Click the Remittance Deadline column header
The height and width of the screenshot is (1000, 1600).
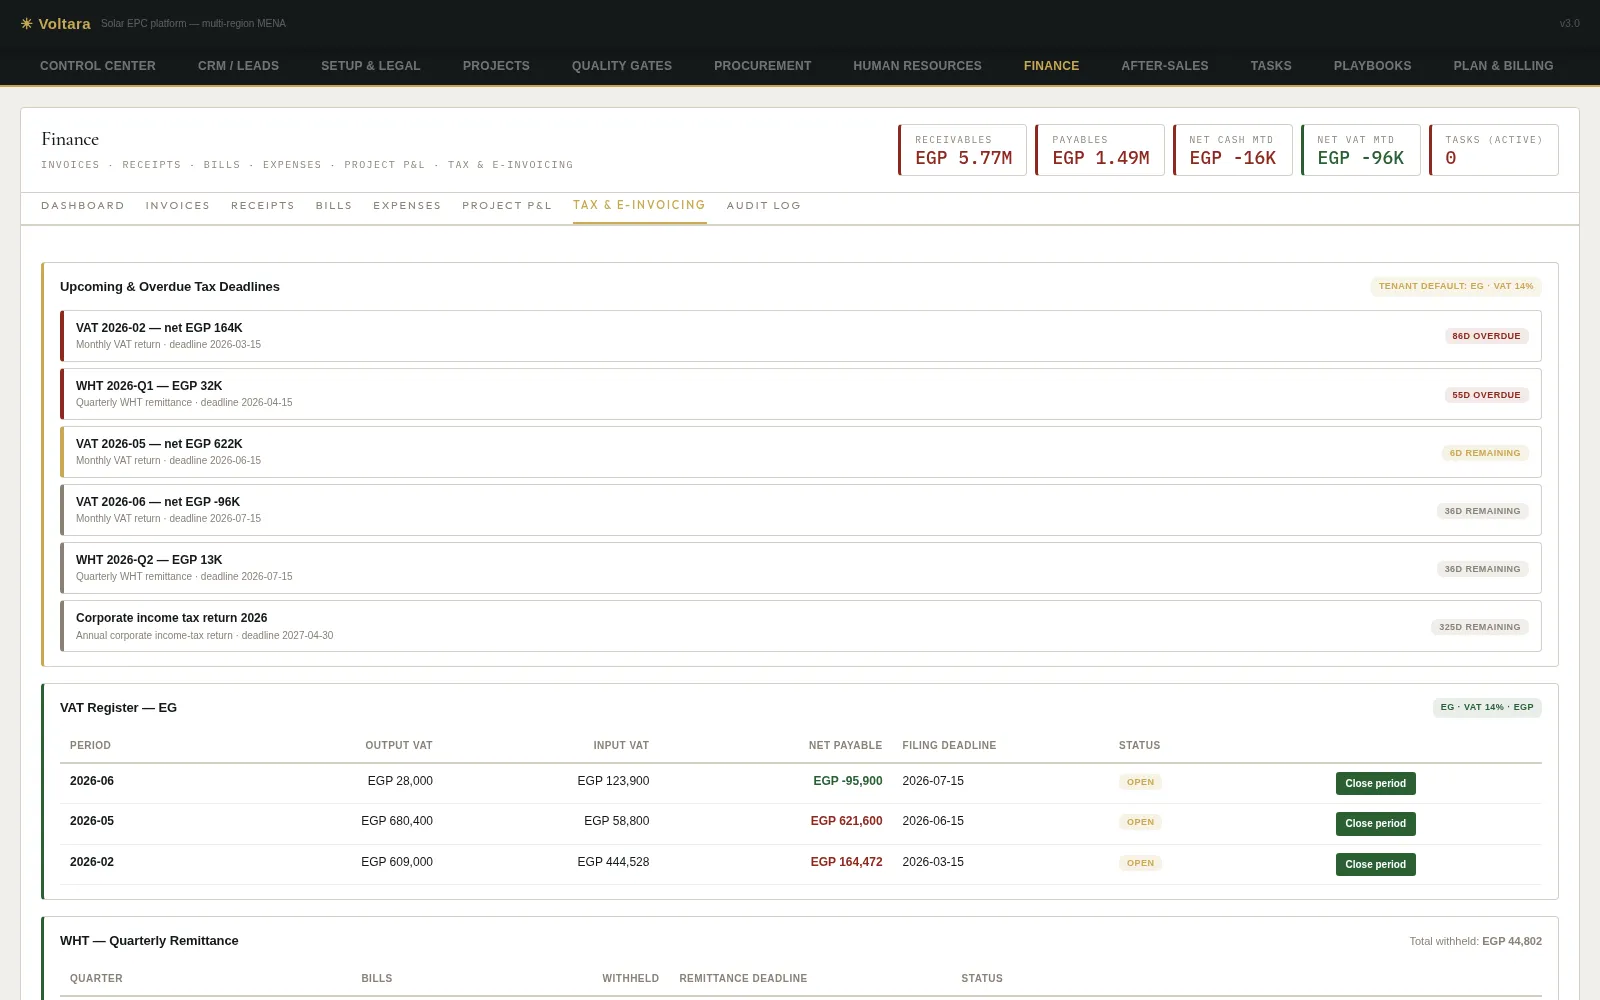click(x=743, y=979)
